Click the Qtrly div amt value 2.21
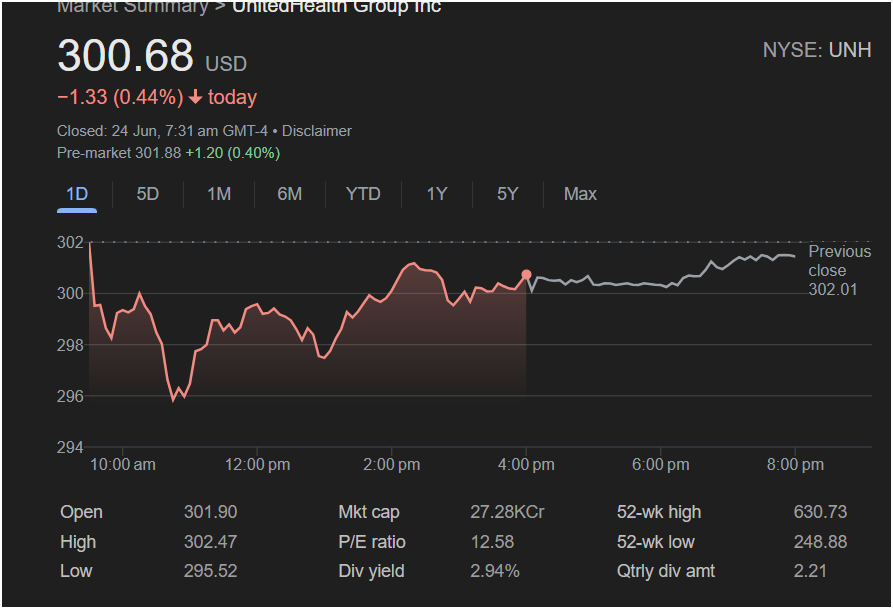This screenshot has width=893, height=609. [x=810, y=571]
